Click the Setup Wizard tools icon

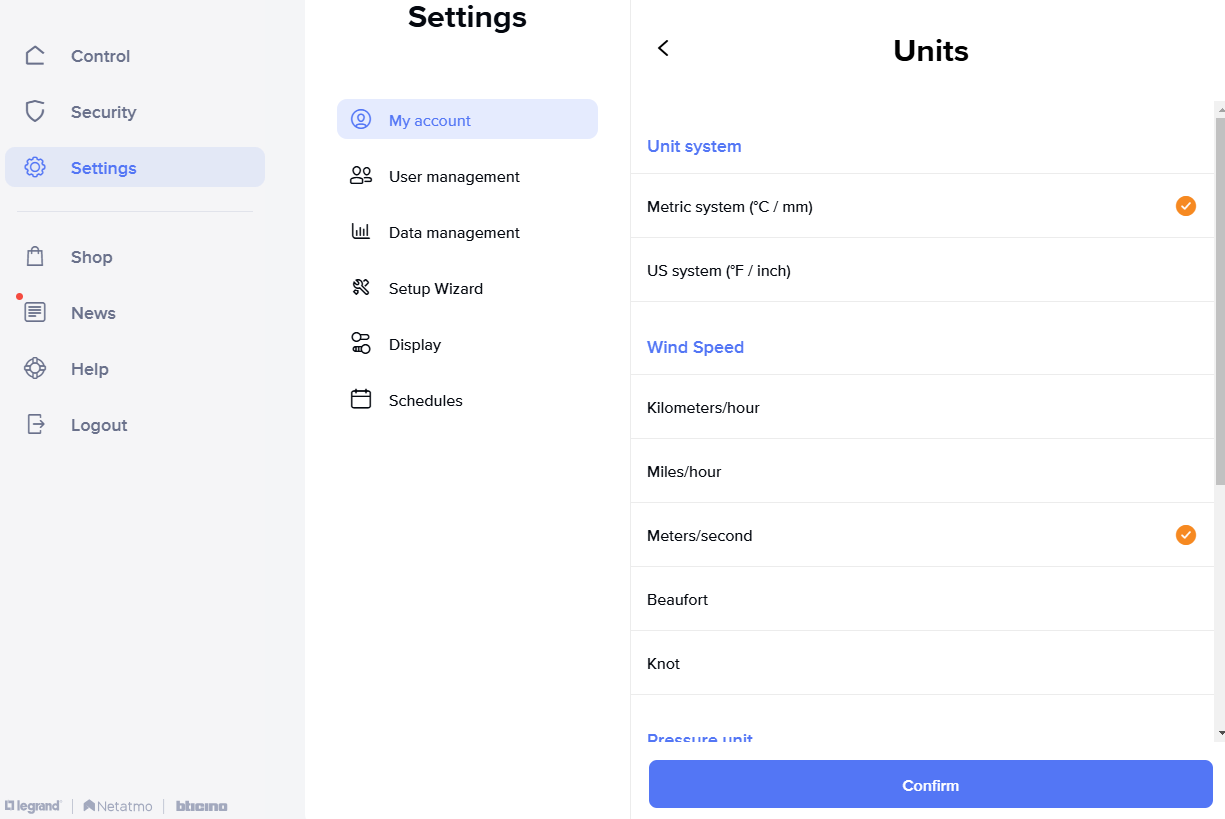tap(361, 288)
